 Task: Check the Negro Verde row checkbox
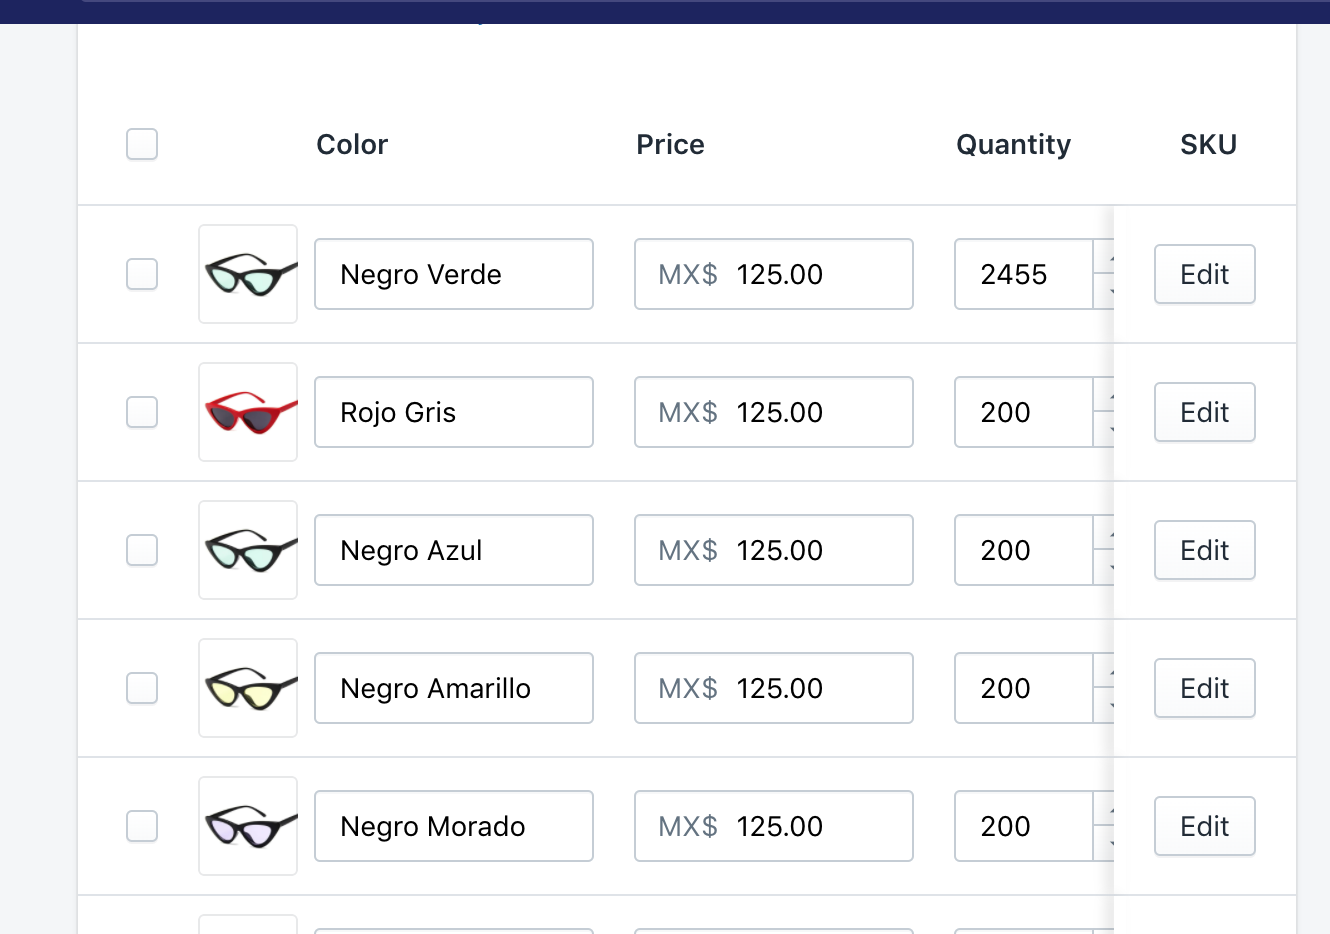[142, 274]
